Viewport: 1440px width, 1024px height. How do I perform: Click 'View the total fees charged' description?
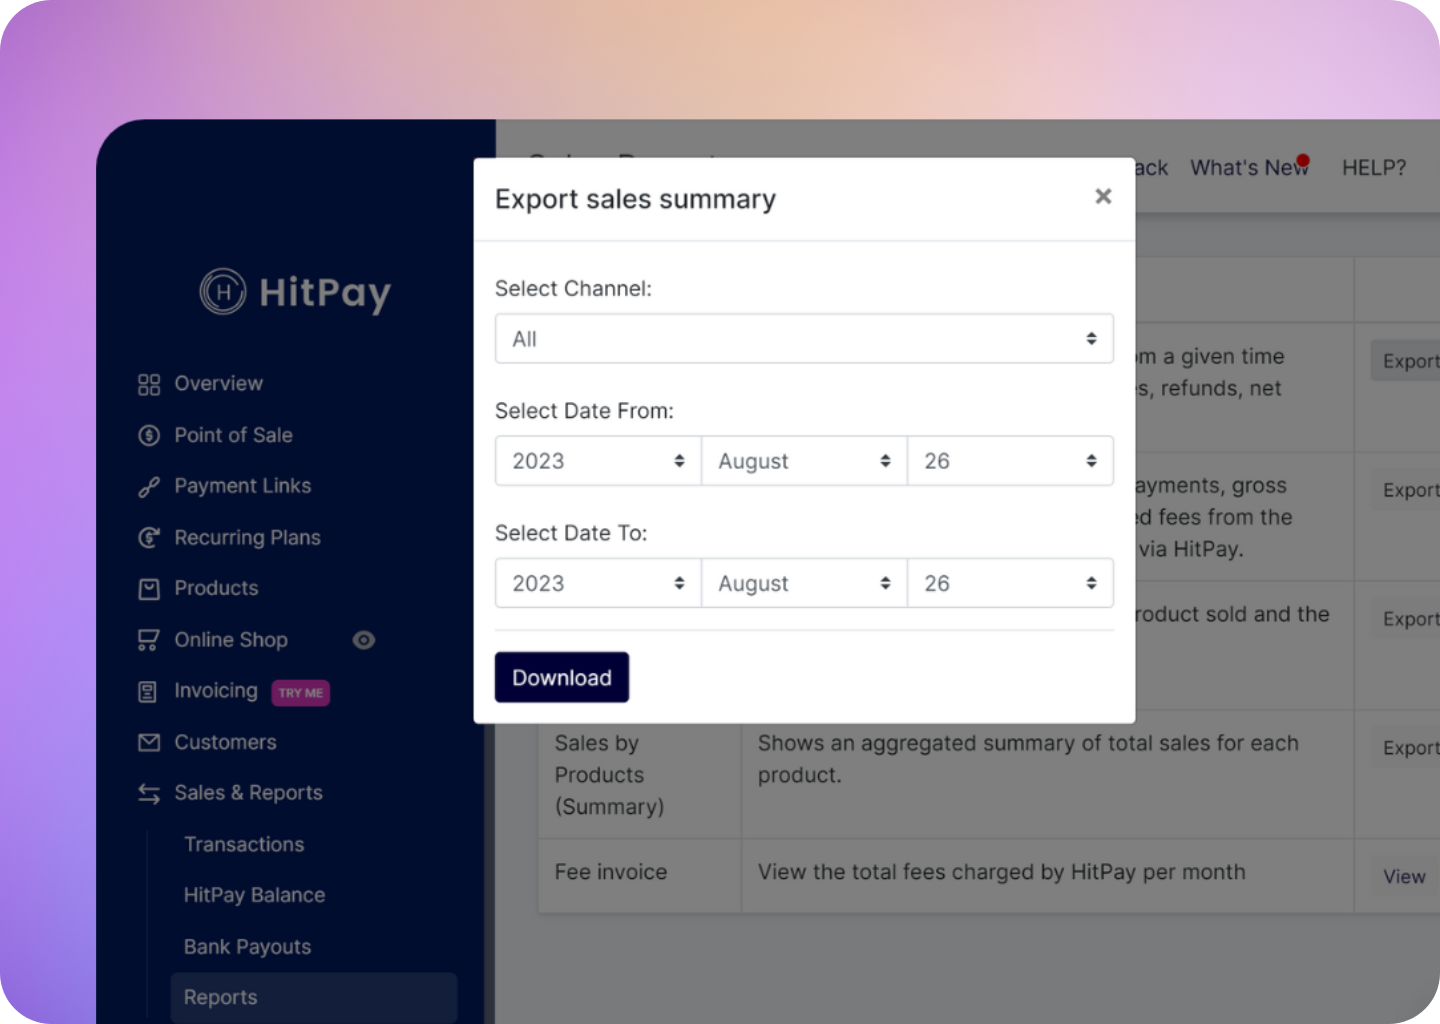coord(1001,872)
